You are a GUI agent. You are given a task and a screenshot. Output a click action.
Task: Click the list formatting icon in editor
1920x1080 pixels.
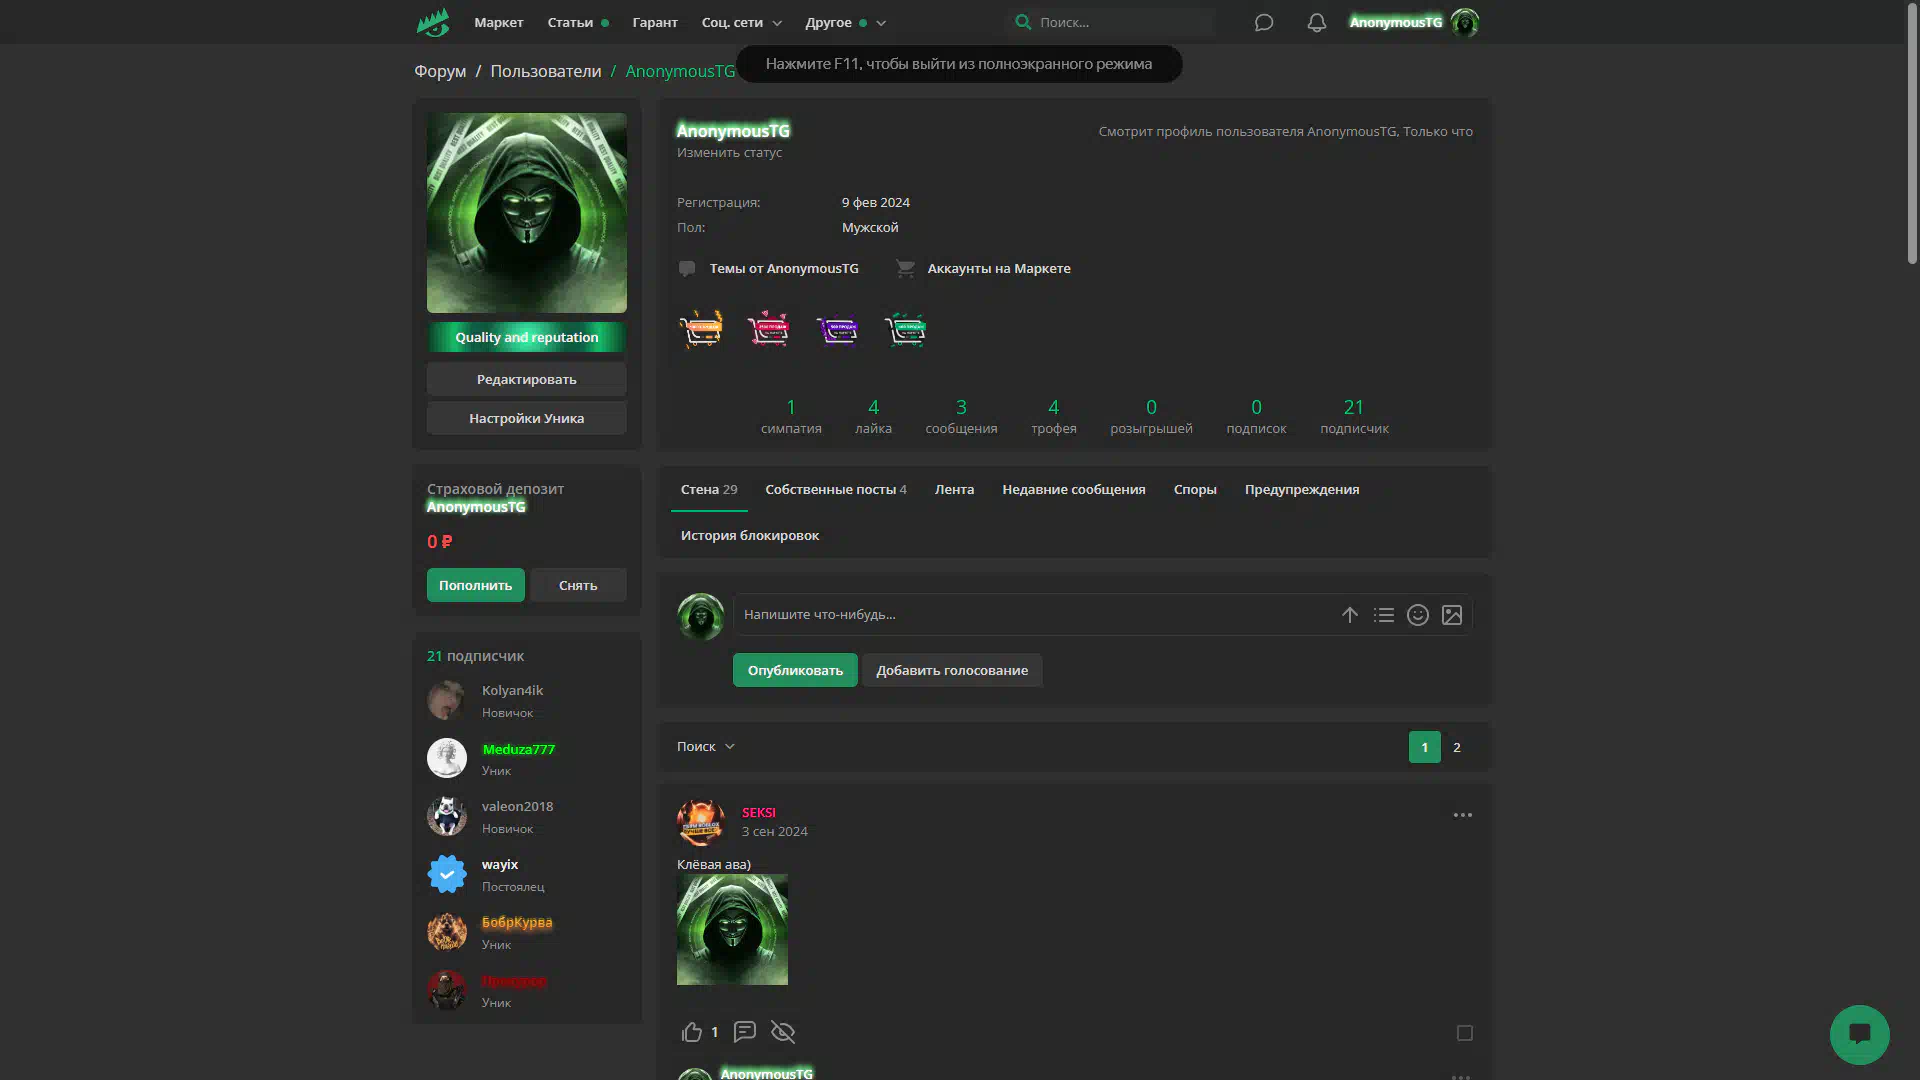point(1384,615)
